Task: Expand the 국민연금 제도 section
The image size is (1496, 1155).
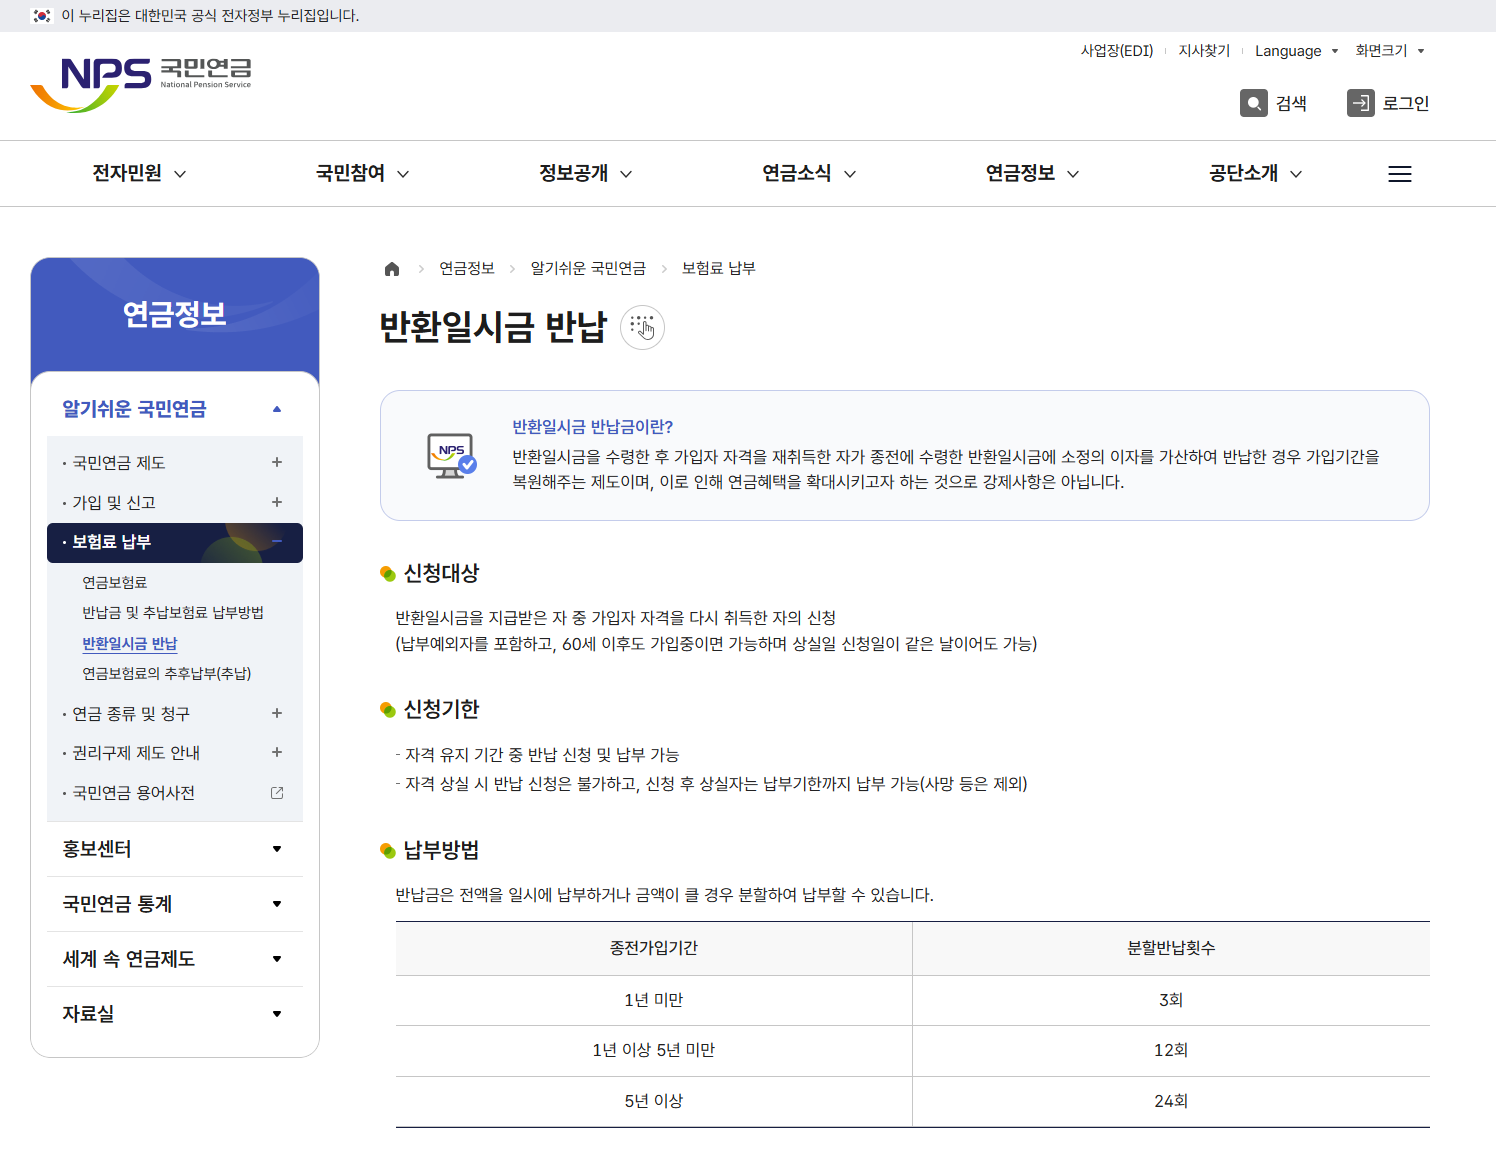Action: [x=276, y=462]
